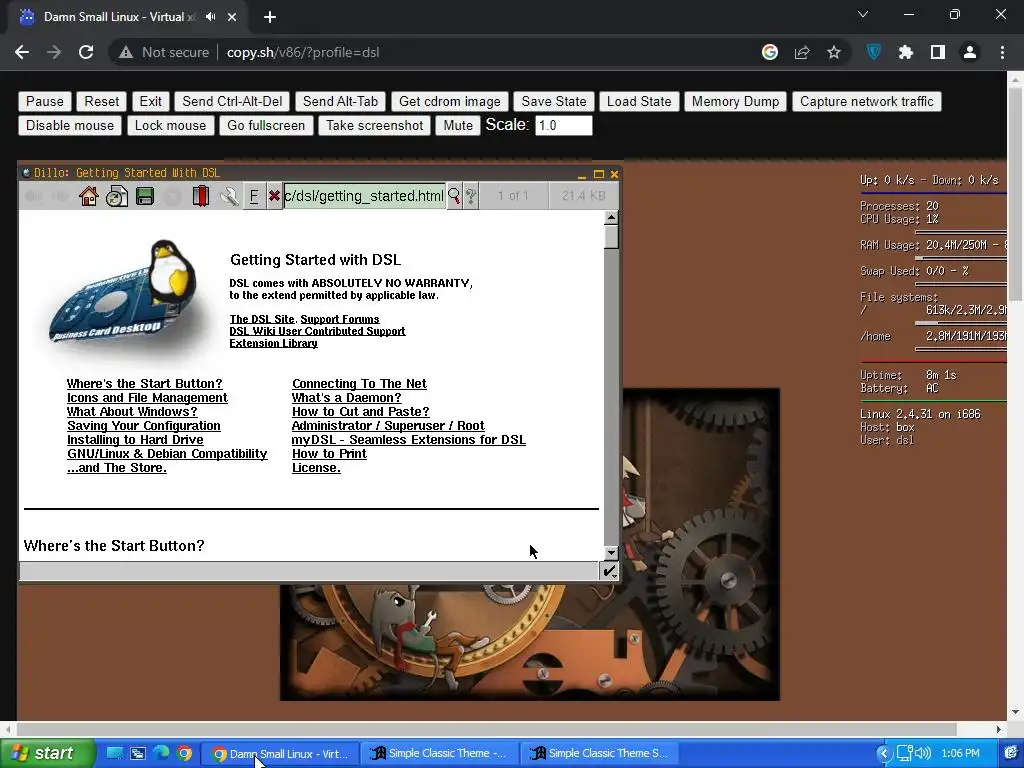
Task: Click Lock mouse button
Action: 170,125
